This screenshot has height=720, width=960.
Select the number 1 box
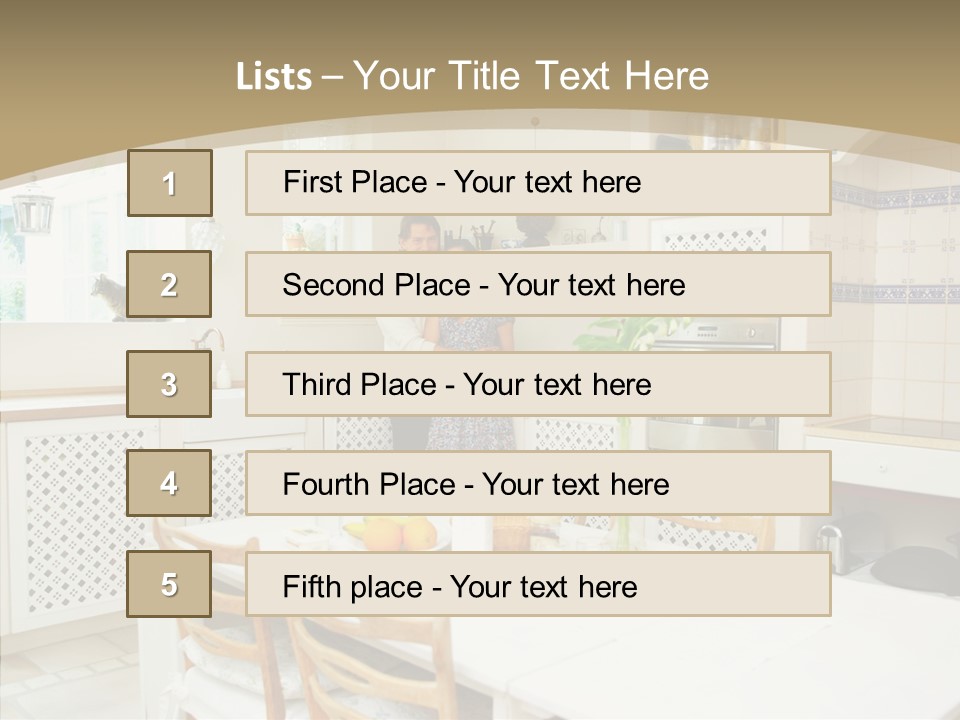point(170,182)
